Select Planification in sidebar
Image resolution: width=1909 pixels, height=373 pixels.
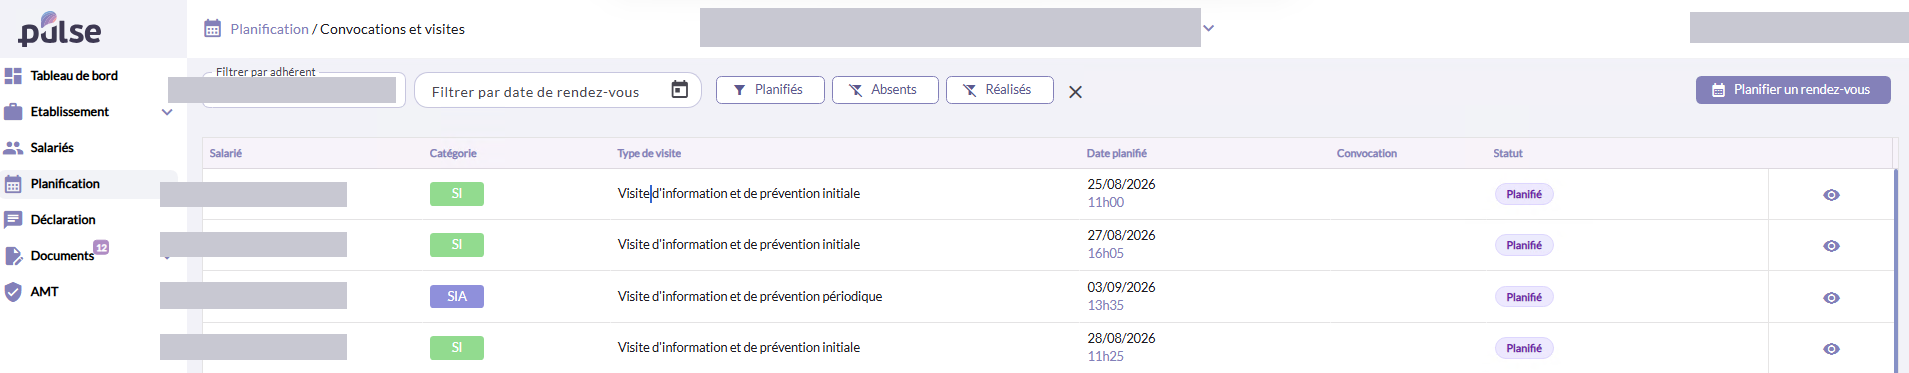65,184
